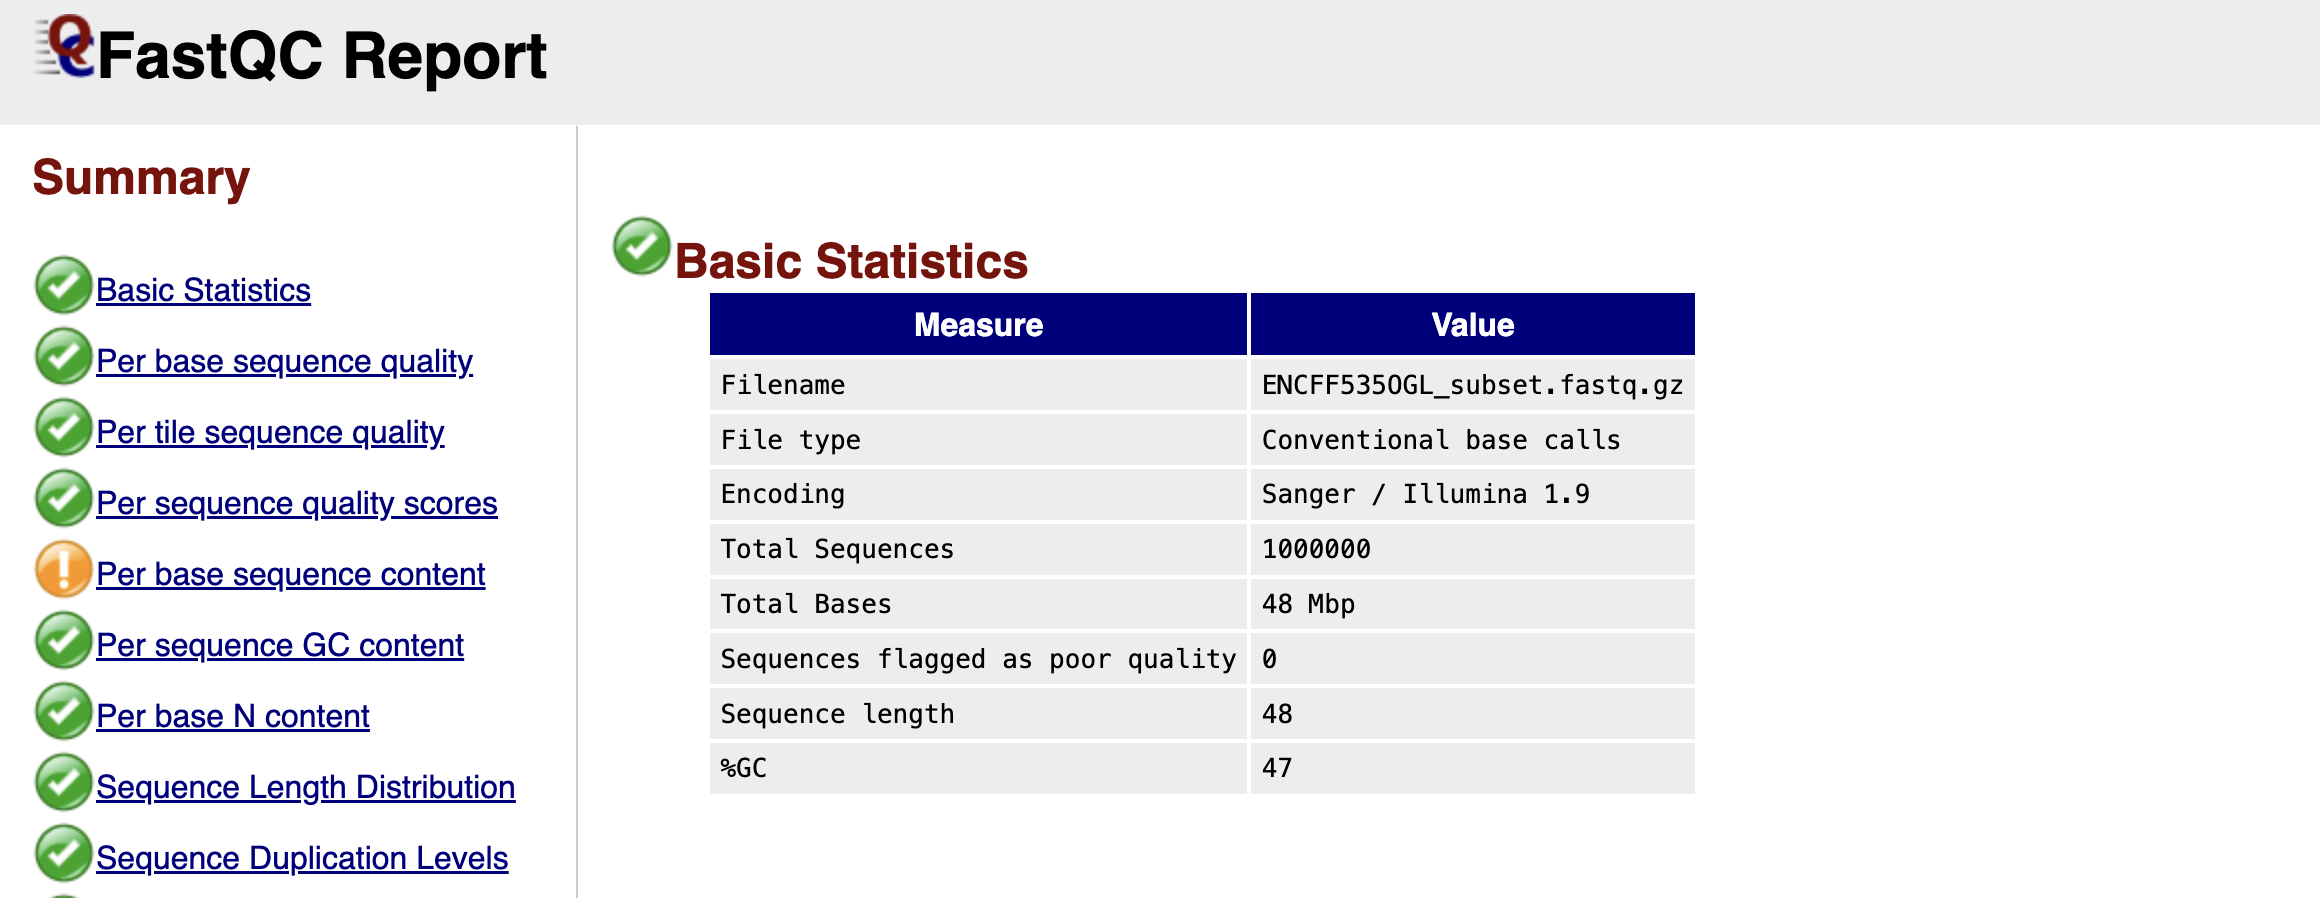Image resolution: width=2320 pixels, height=898 pixels.
Task: Click the Sequence length cell
Action: click(978, 714)
